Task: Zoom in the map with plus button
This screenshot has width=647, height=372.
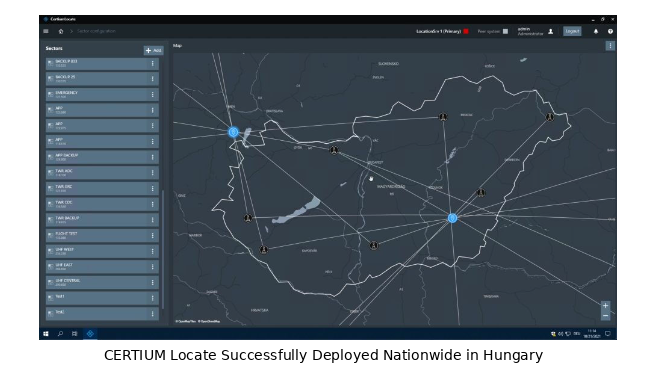Action: pos(605,306)
